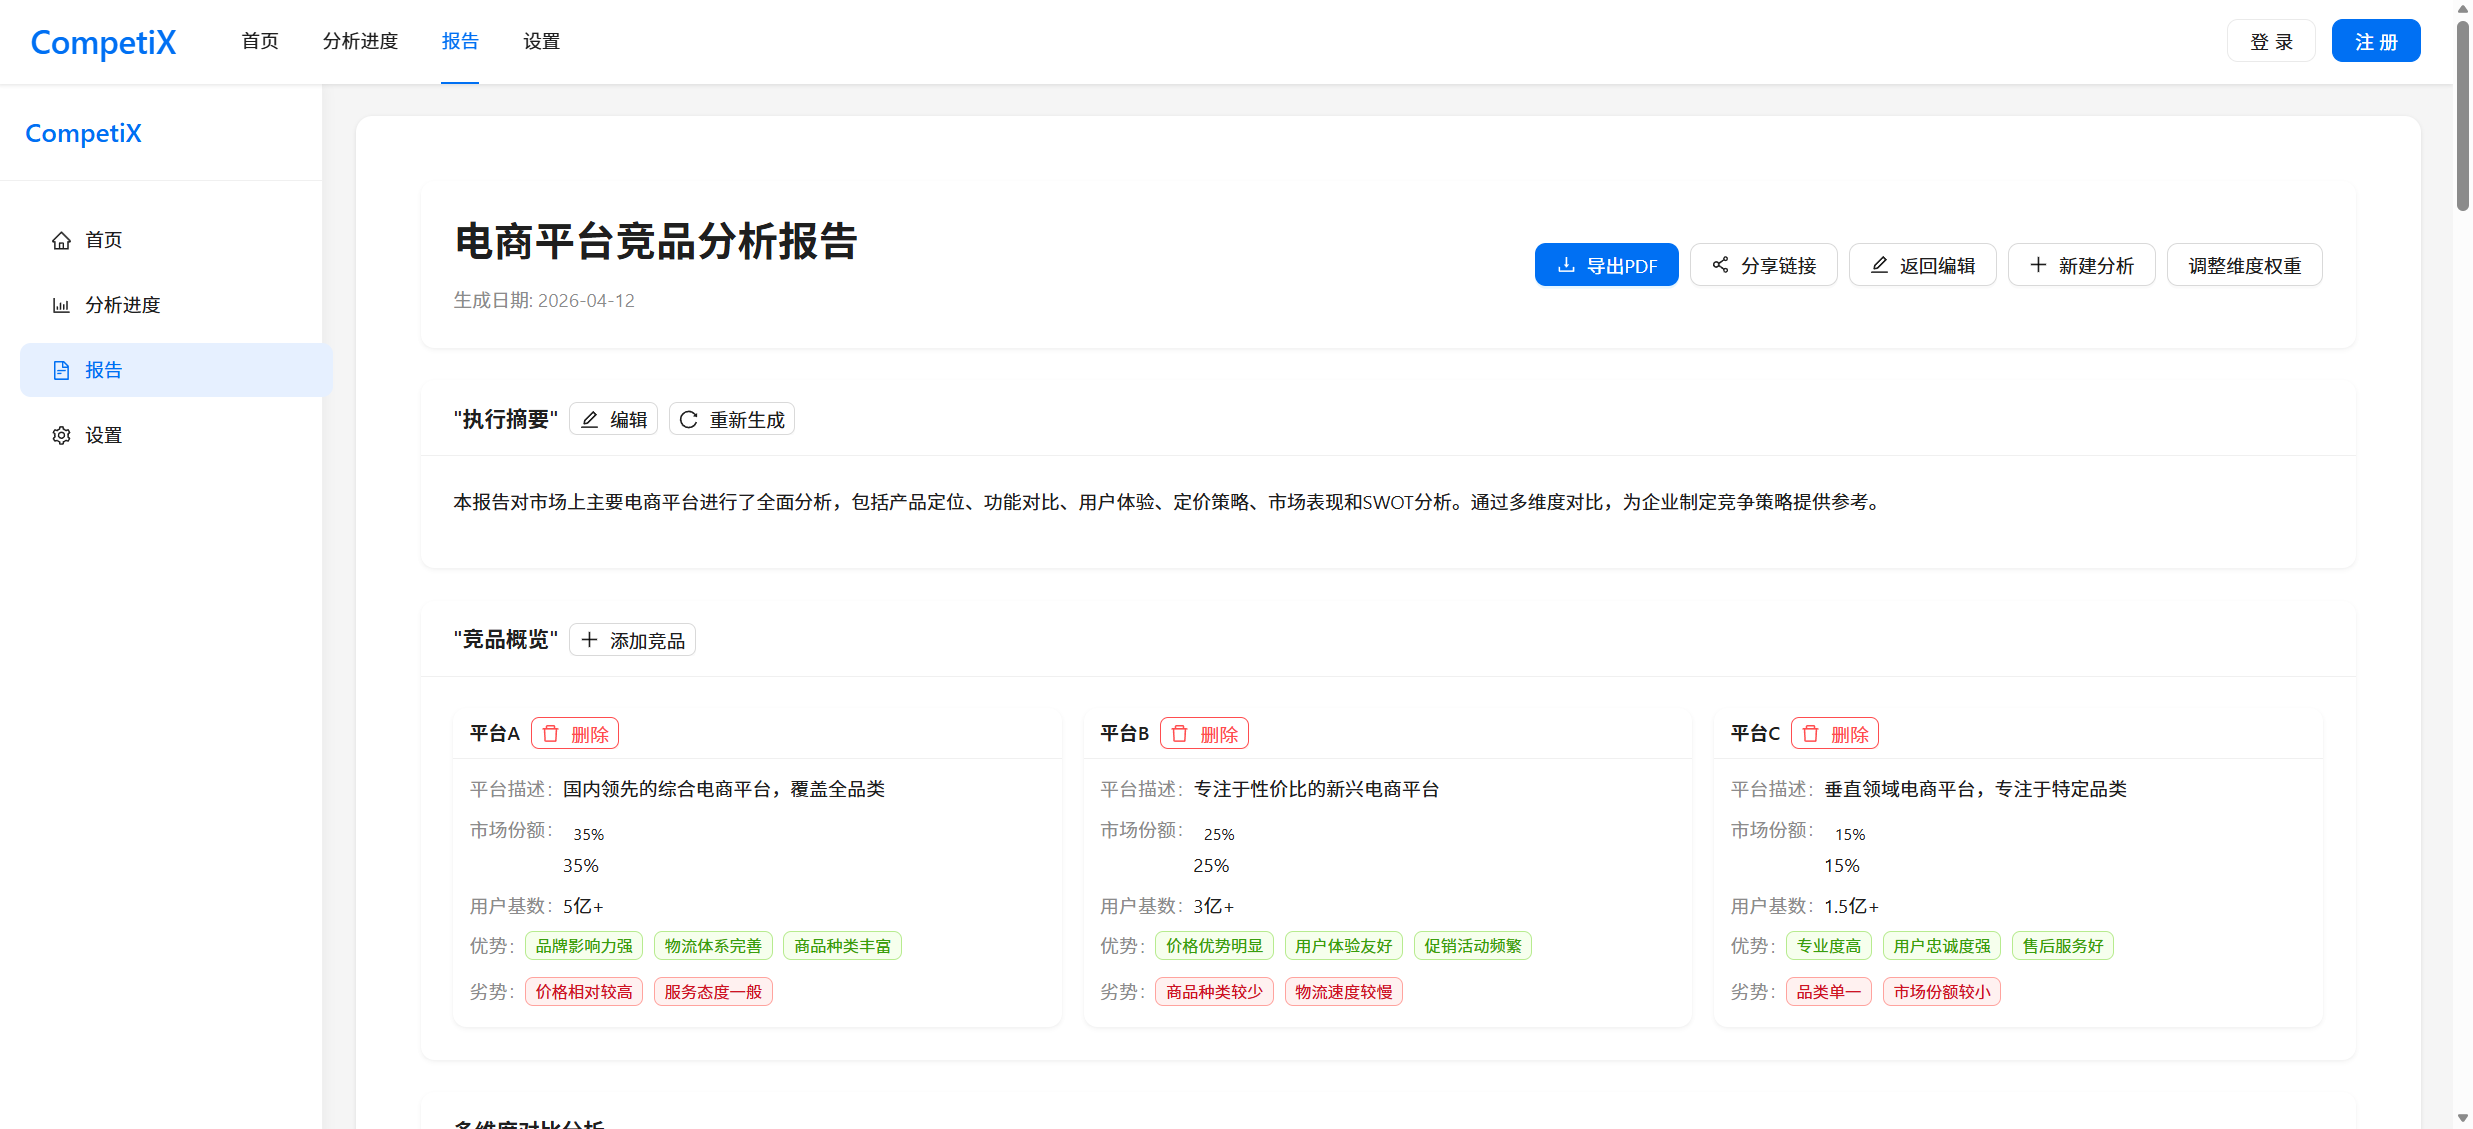Click home icon in sidebar
This screenshot has height=1129, width=2473.
[61, 240]
